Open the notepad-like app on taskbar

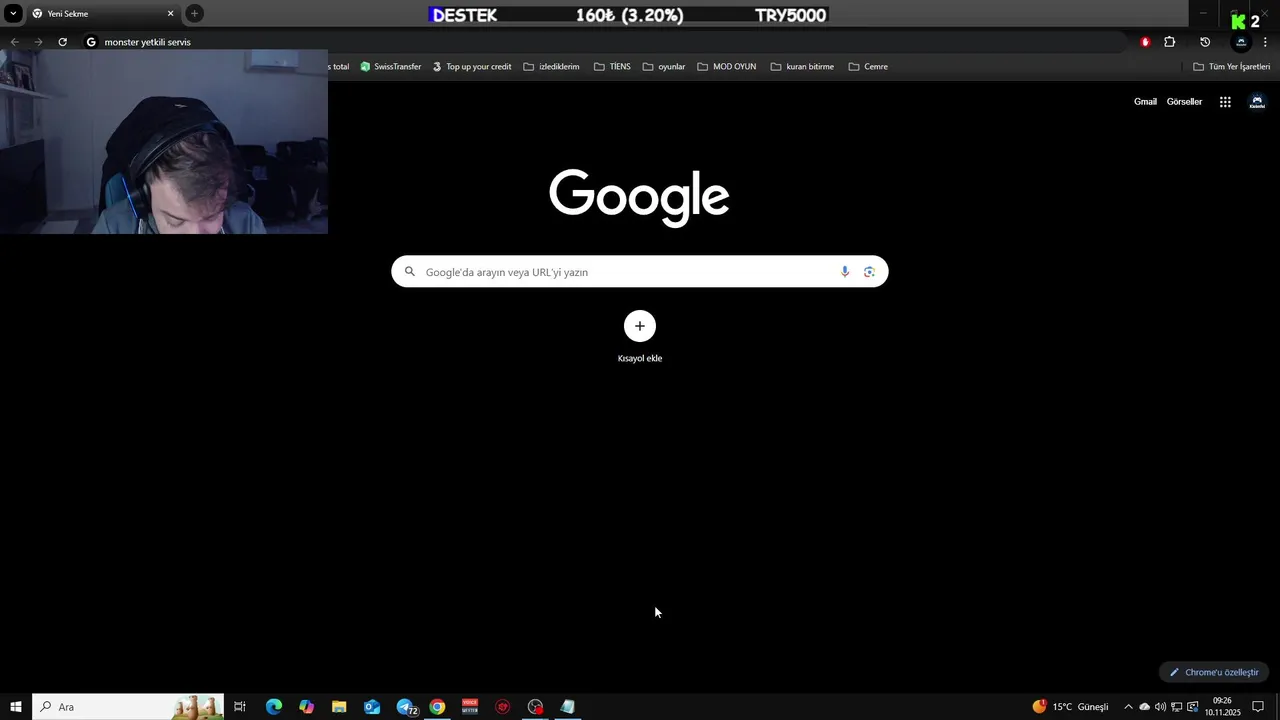point(568,707)
